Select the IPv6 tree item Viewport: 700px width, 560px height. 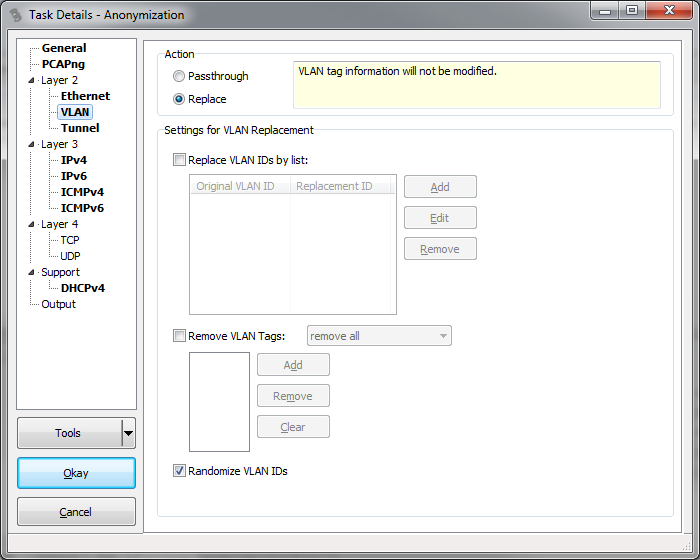(x=74, y=176)
